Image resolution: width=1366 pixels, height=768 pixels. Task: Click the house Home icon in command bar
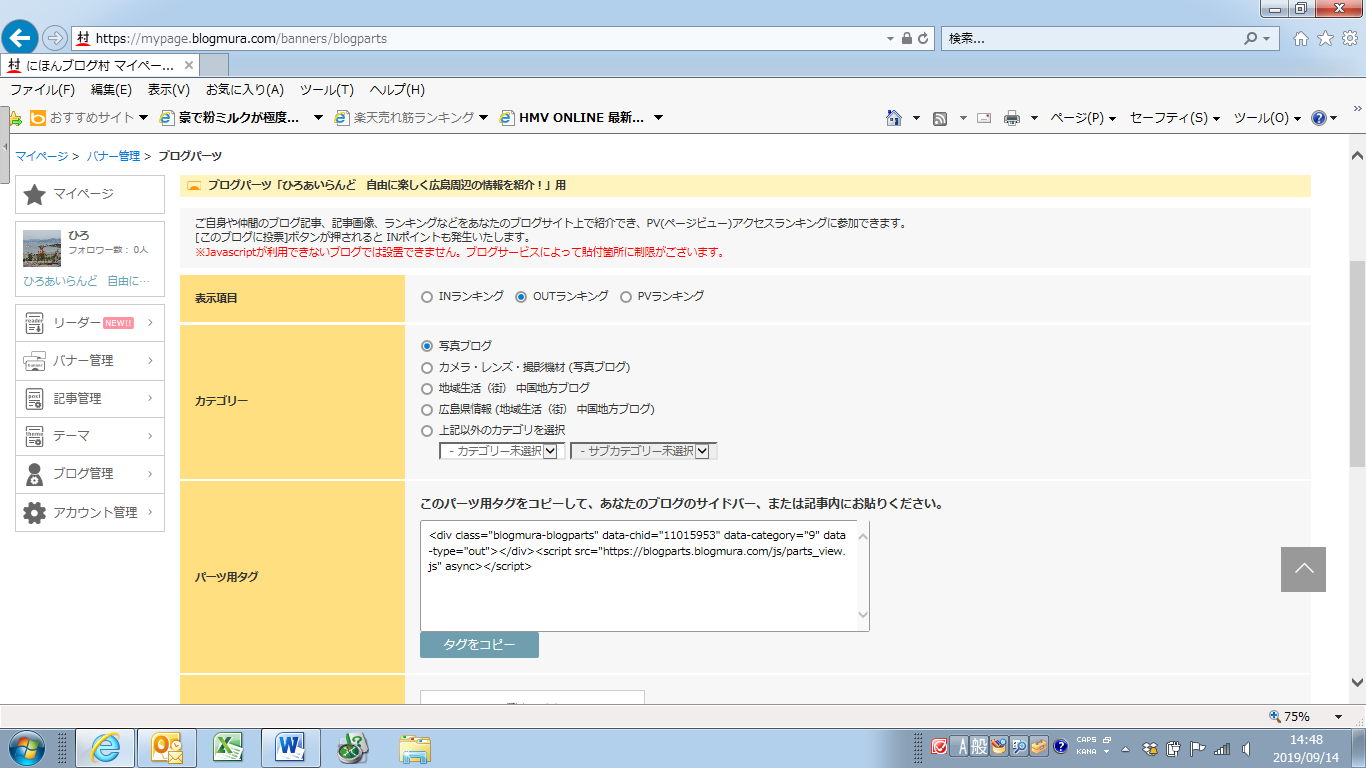point(894,117)
